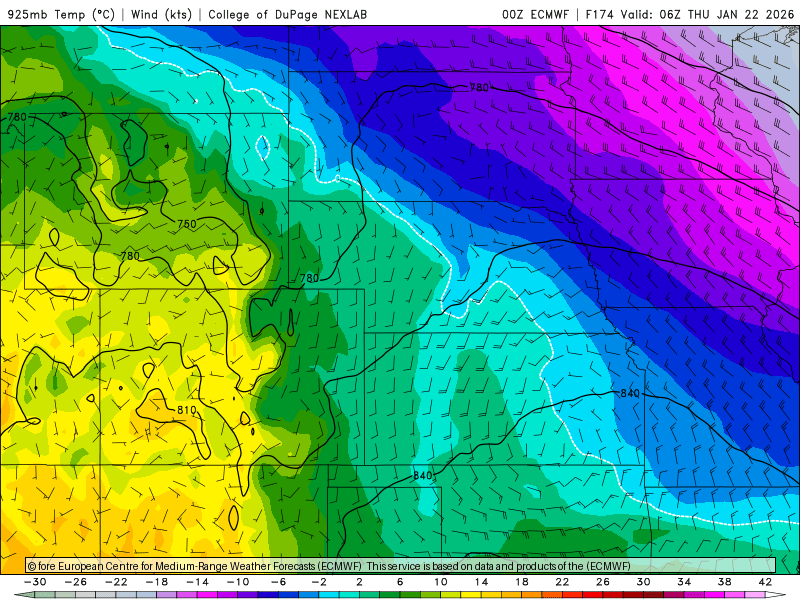Click the '-6' color scale label
Image resolution: width=800 pixels, height=600 pixels.
point(279,582)
